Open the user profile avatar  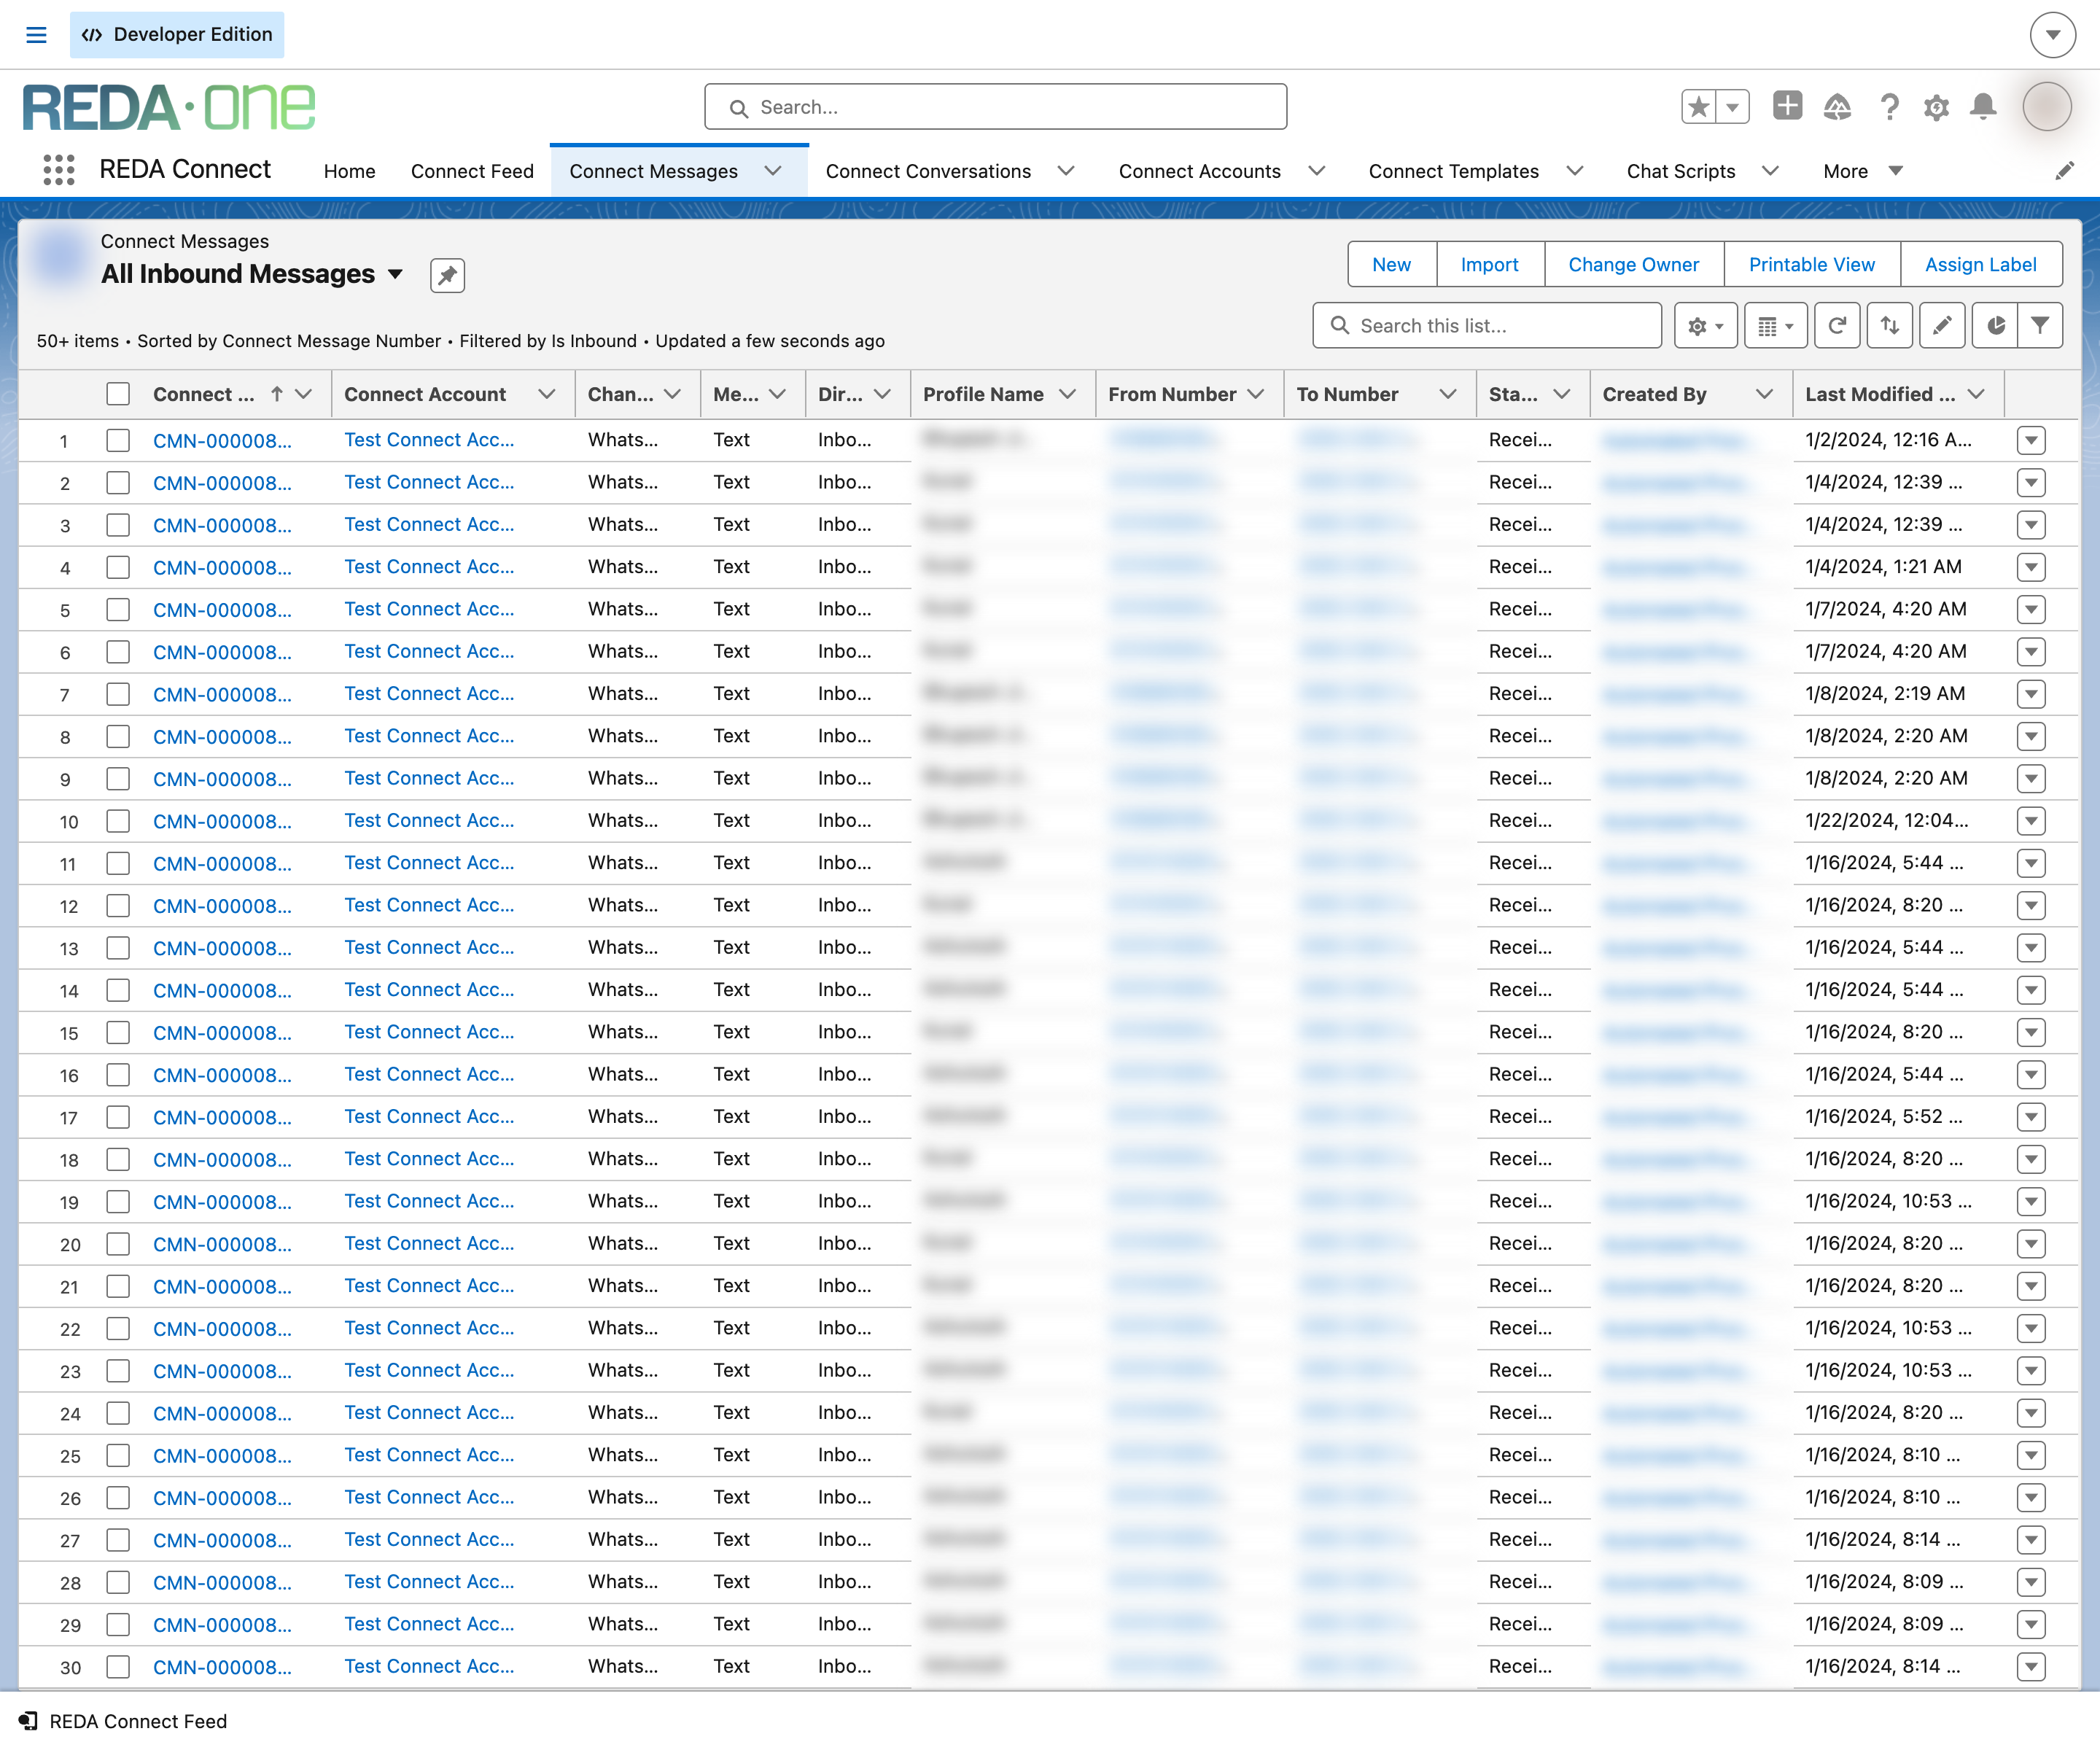click(2047, 106)
